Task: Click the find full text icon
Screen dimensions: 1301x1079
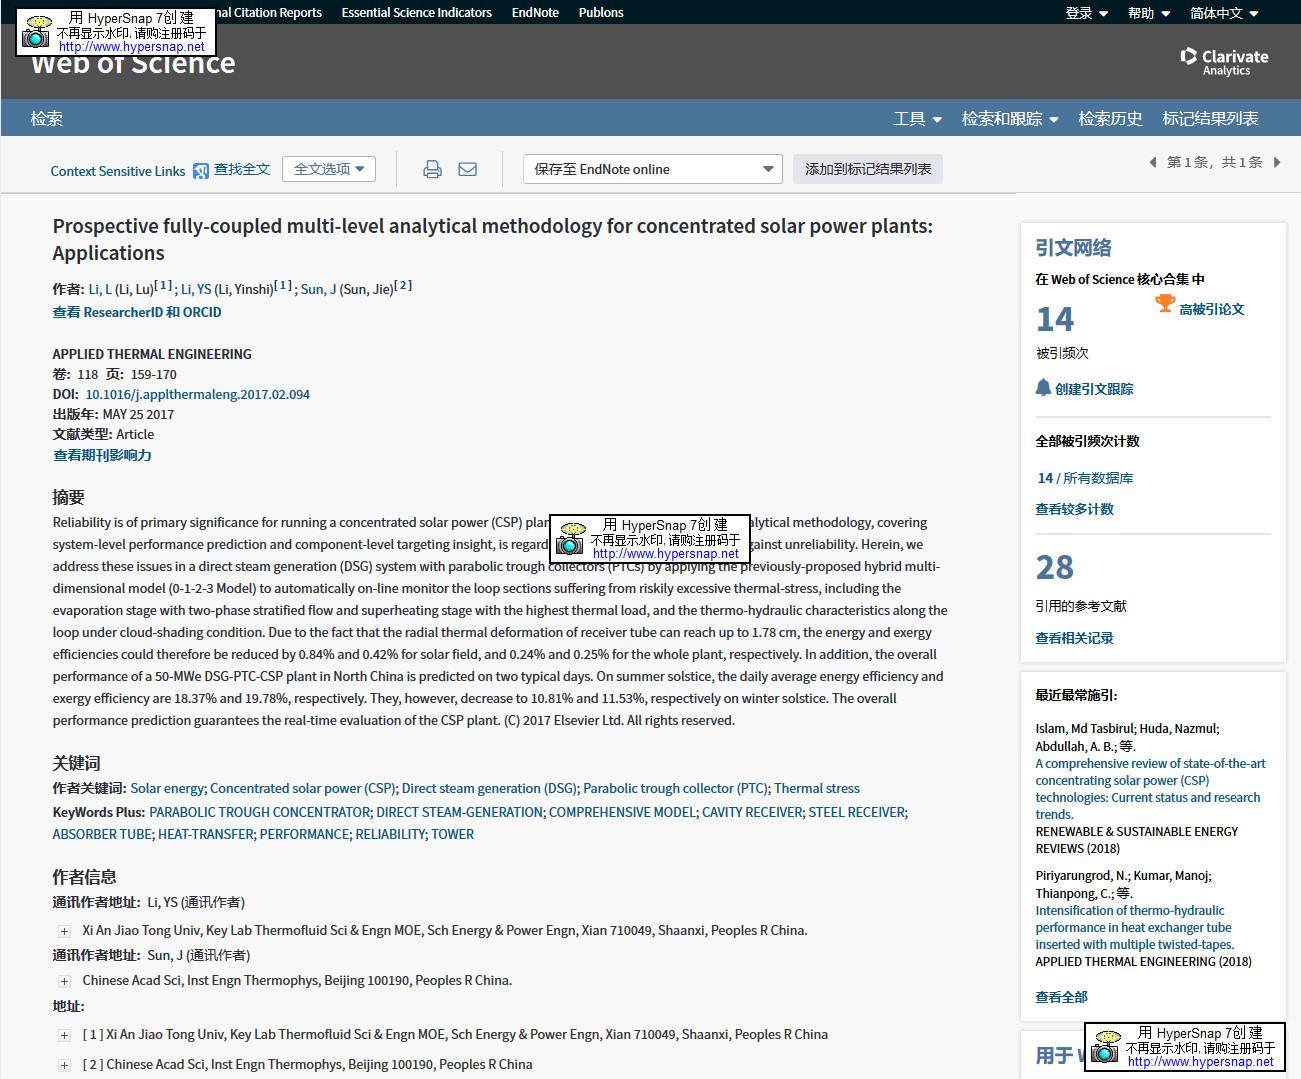Action: [x=201, y=171]
